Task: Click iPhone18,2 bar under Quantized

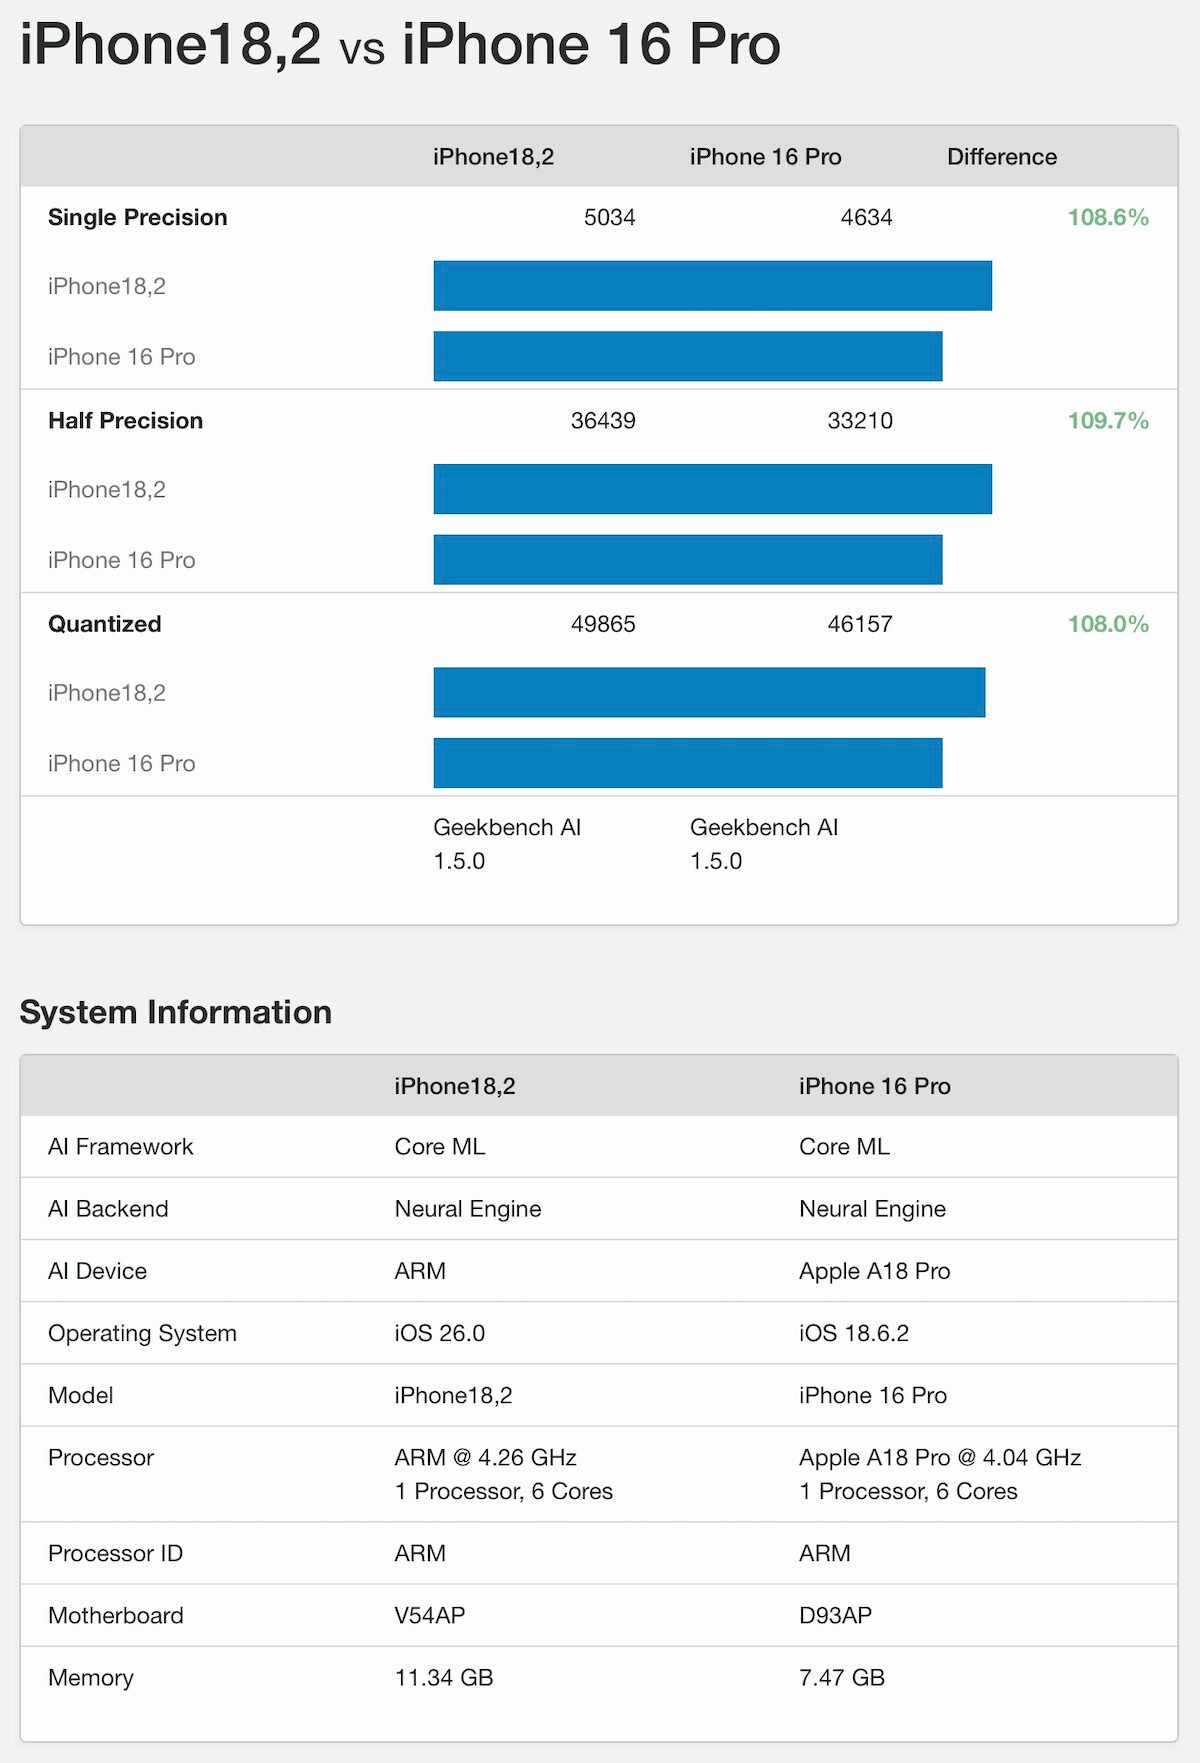Action: 709,692
